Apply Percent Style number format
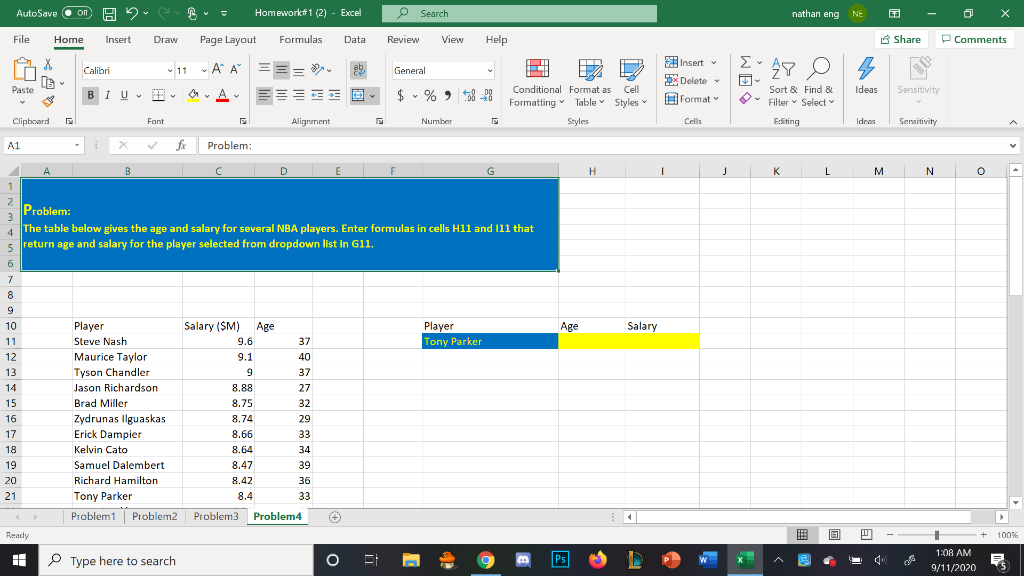Image resolution: width=1024 pixels, height=576 pixels. pos(430,94)
